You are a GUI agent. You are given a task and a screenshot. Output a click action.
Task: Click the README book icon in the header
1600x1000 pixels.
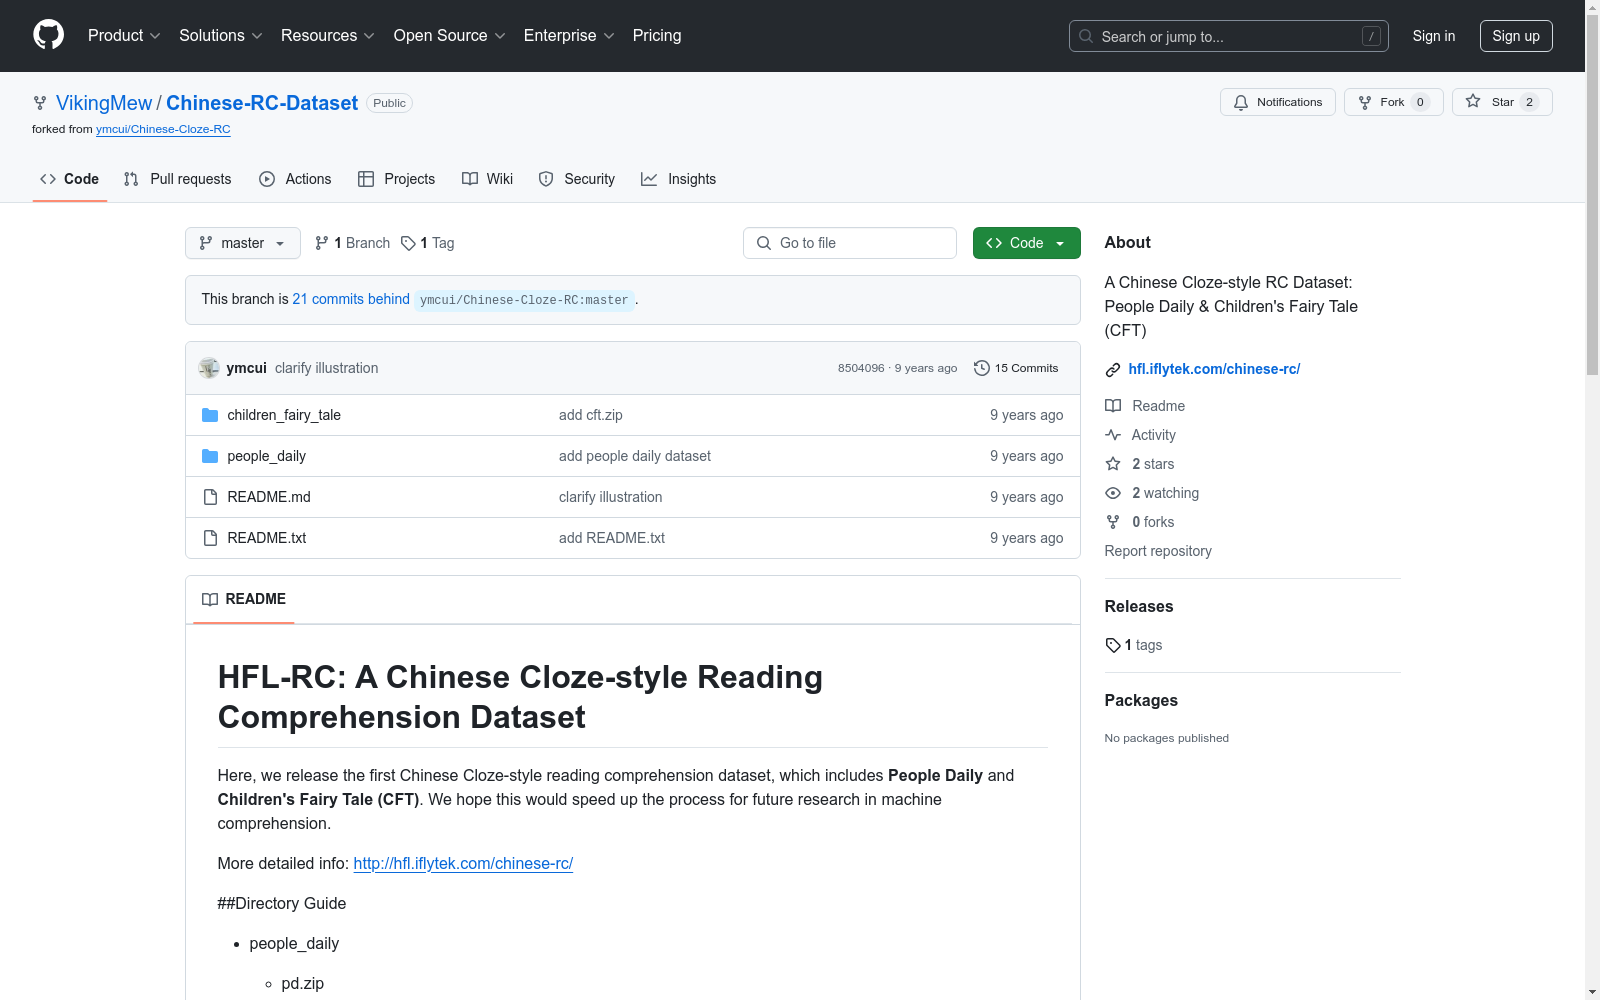click(x=210, y=599)
